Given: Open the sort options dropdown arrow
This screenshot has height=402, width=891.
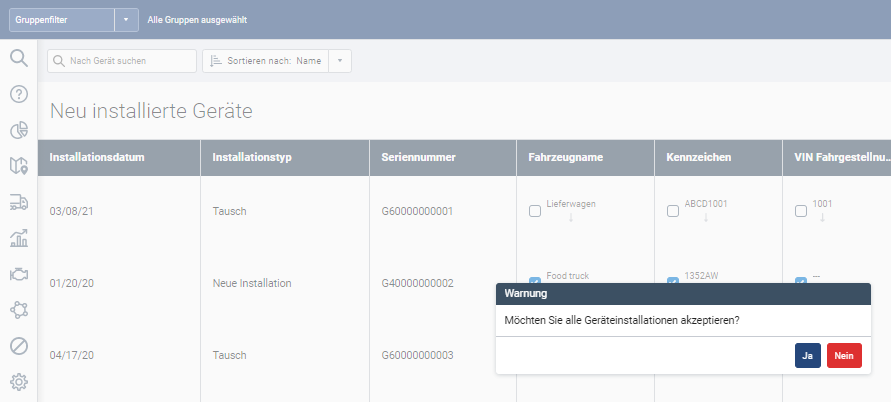Looking at the screenshot, I should [339, 61].
